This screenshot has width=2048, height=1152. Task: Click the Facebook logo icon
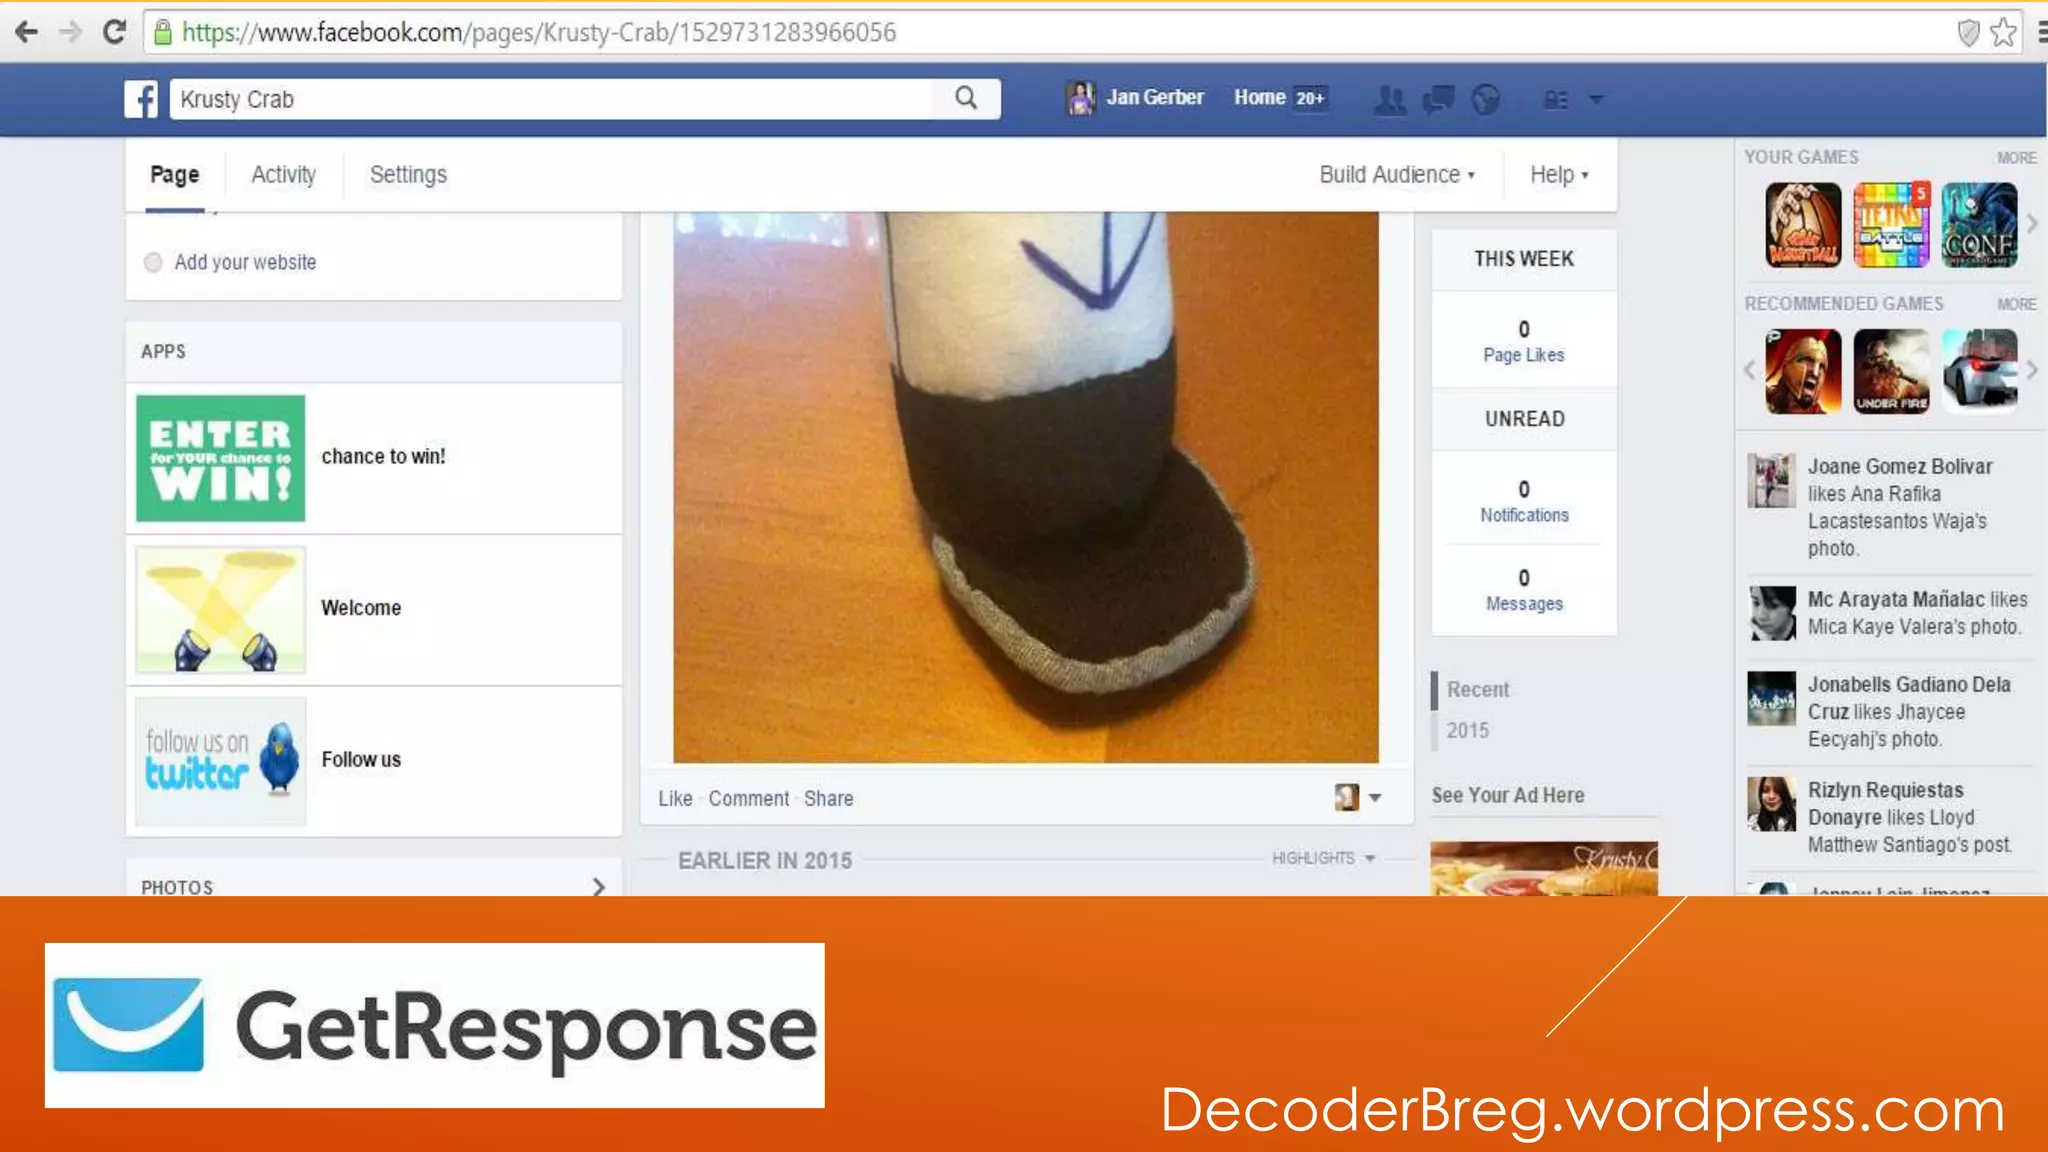tap(141, 99)
